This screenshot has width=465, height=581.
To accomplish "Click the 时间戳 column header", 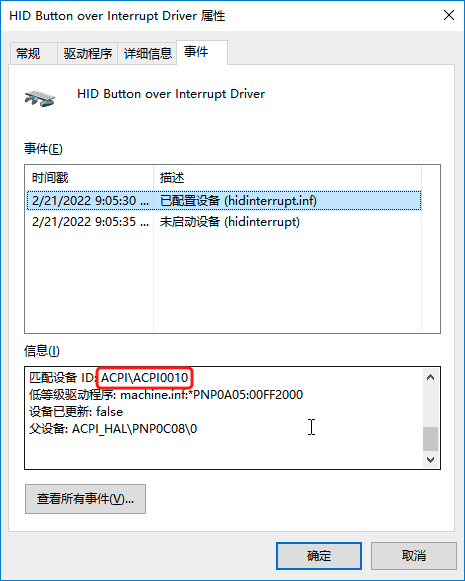I will coord(89,178).
